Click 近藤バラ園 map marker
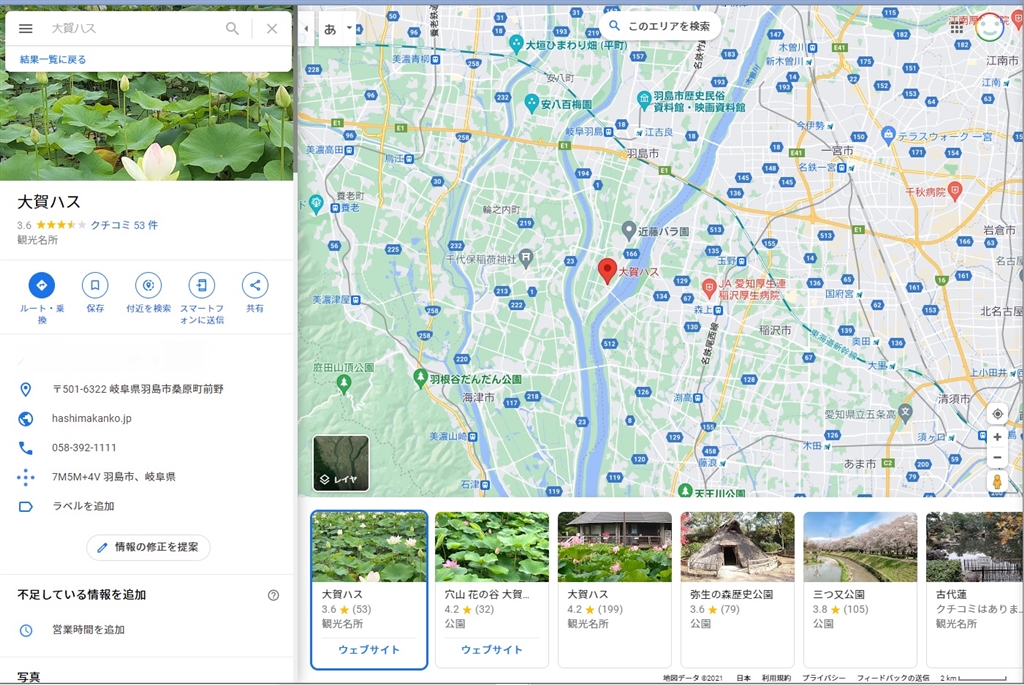 (x=628, y=230)
